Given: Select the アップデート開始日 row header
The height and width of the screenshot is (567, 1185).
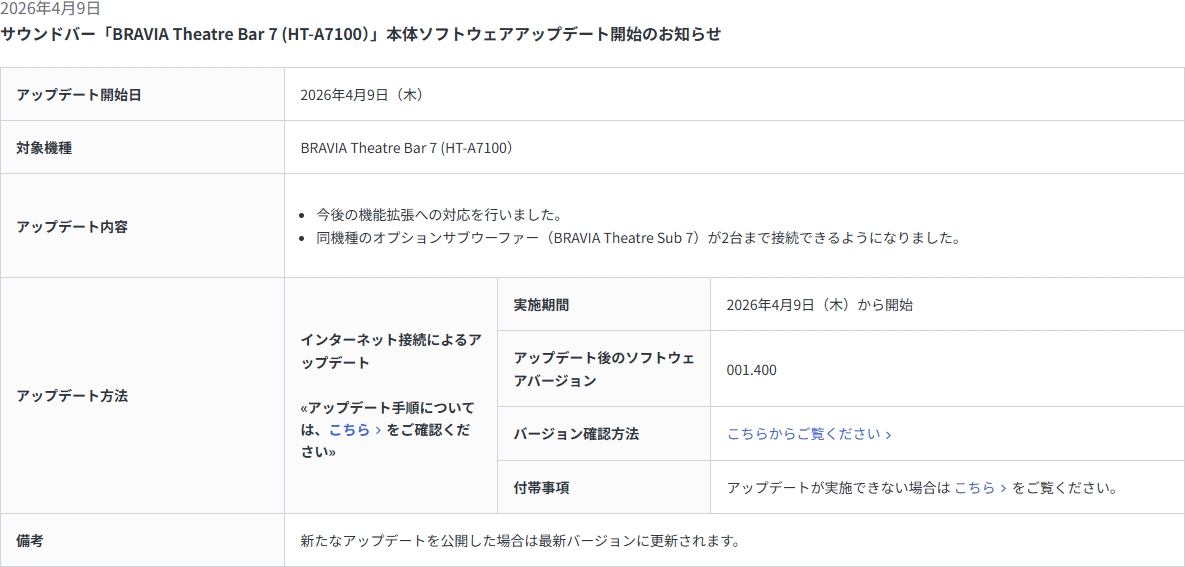Looking at the screenshot, I should pos(79,95).
